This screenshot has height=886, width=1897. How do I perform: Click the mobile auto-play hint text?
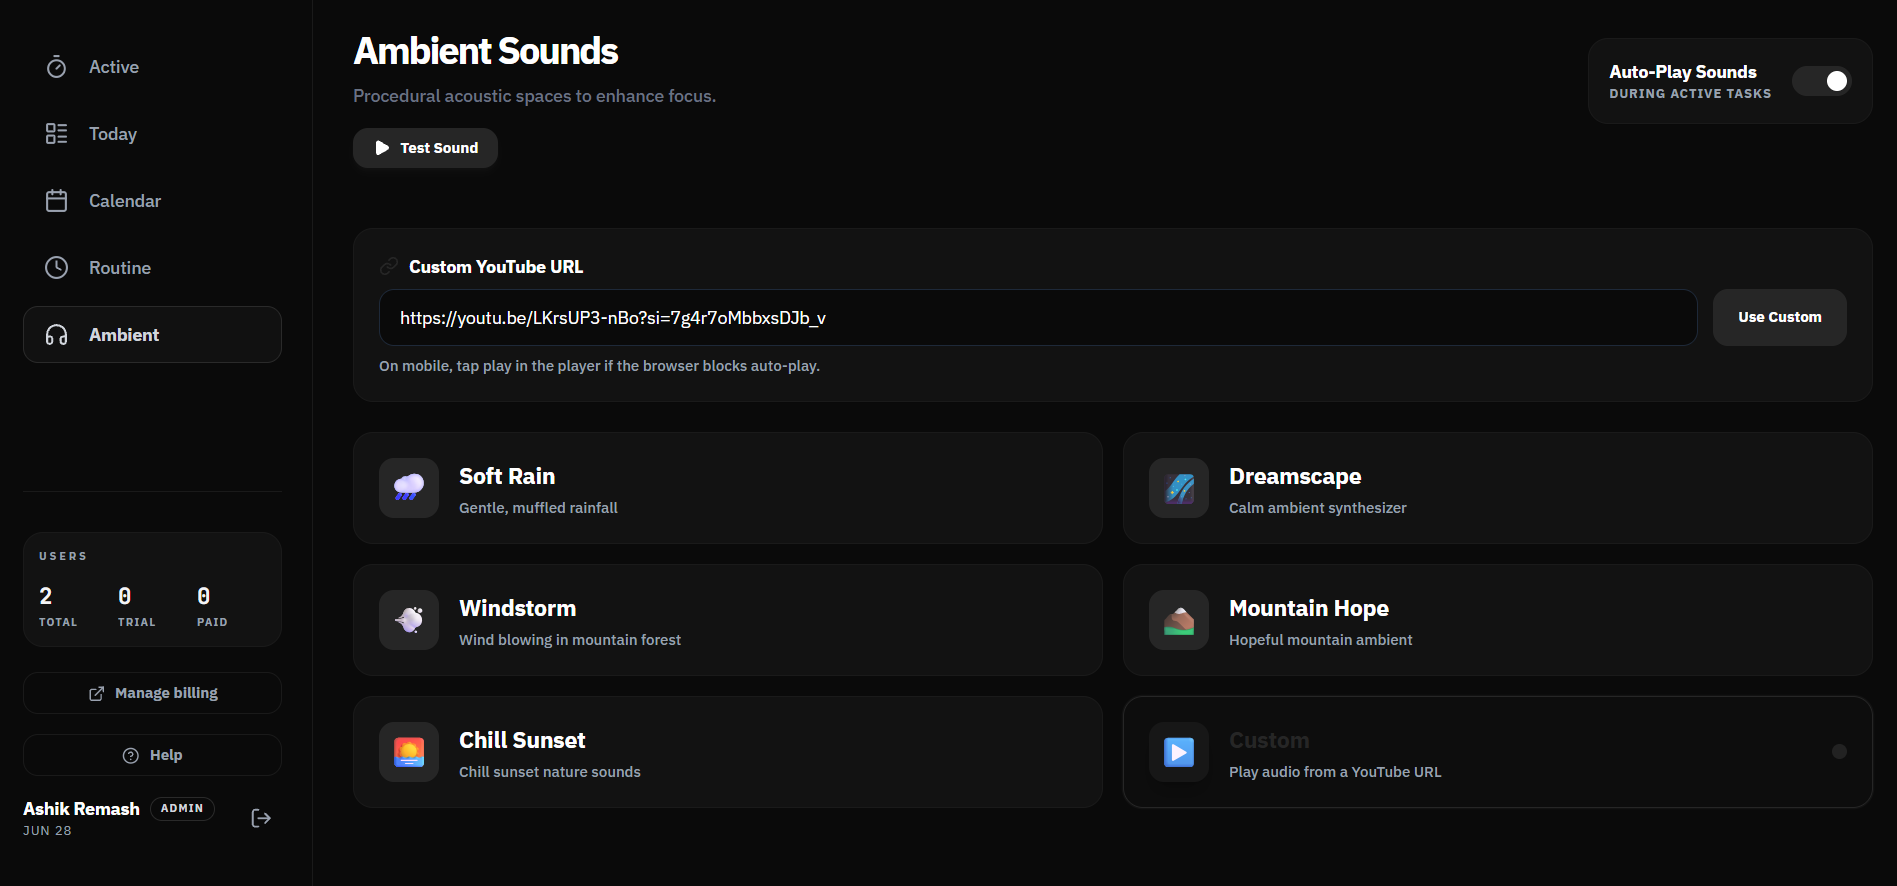599,366
